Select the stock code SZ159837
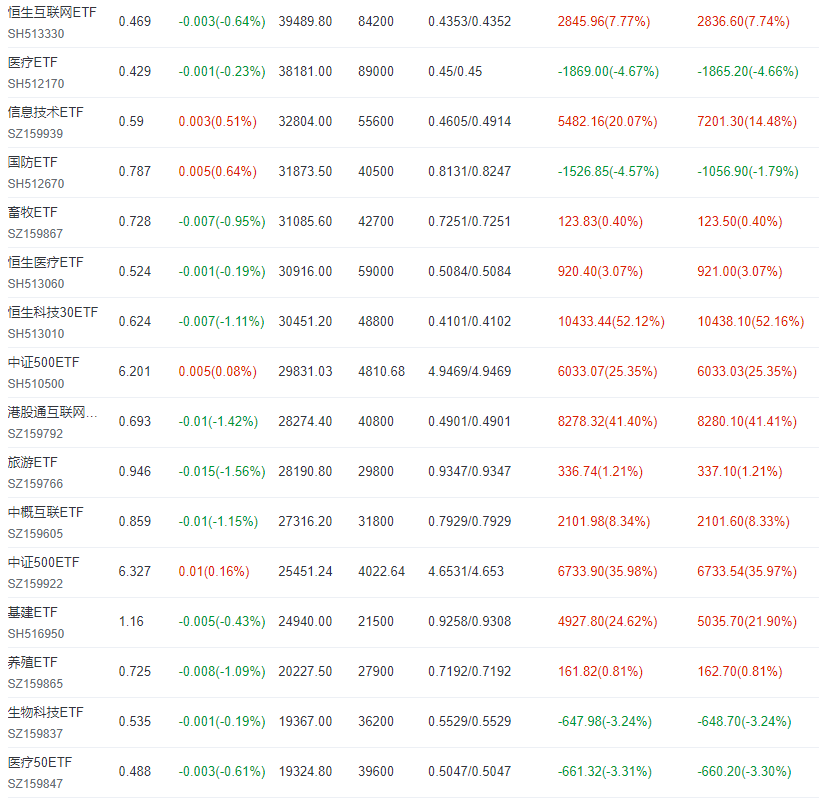 (36, 734)
